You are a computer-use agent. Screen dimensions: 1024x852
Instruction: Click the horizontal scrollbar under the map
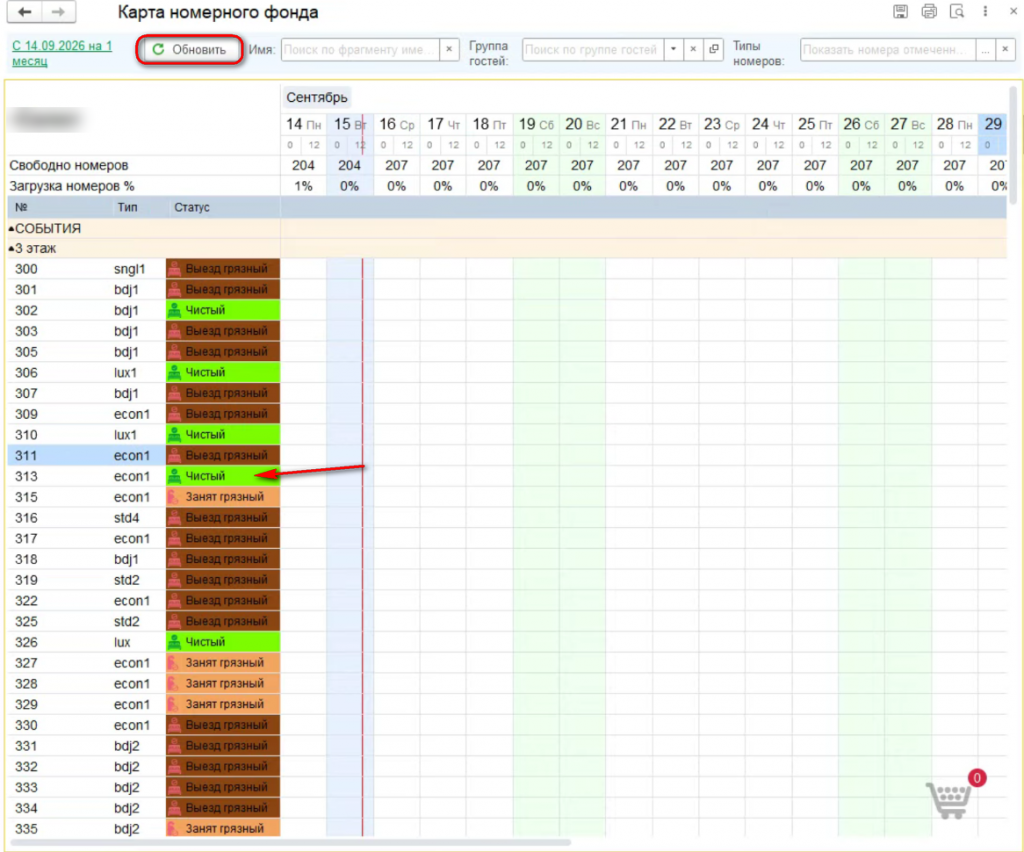click(291, 842)
